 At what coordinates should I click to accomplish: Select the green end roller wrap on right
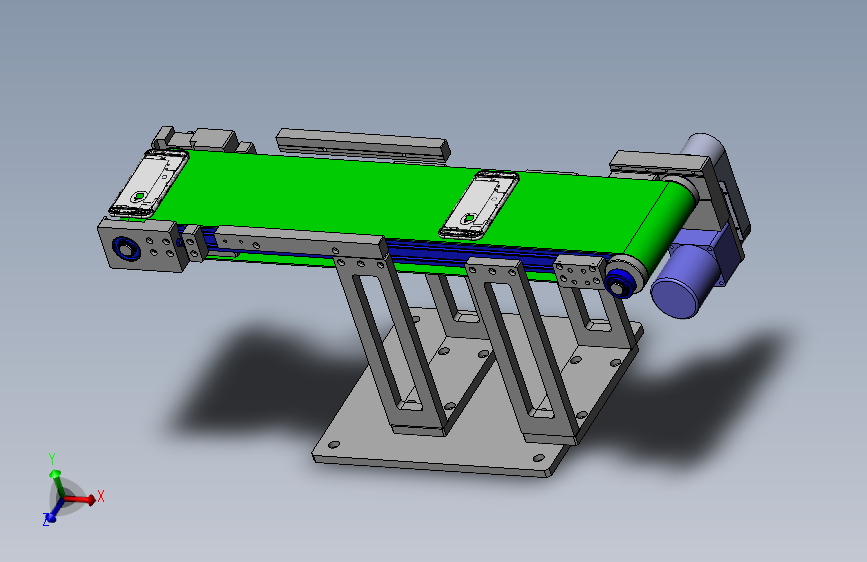point(662,222)
